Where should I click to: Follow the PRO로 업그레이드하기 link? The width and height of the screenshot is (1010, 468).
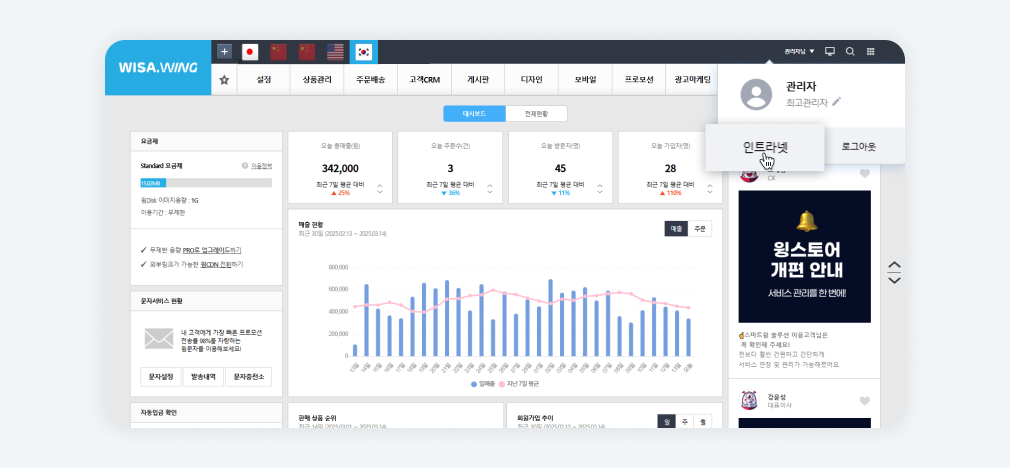212,250
